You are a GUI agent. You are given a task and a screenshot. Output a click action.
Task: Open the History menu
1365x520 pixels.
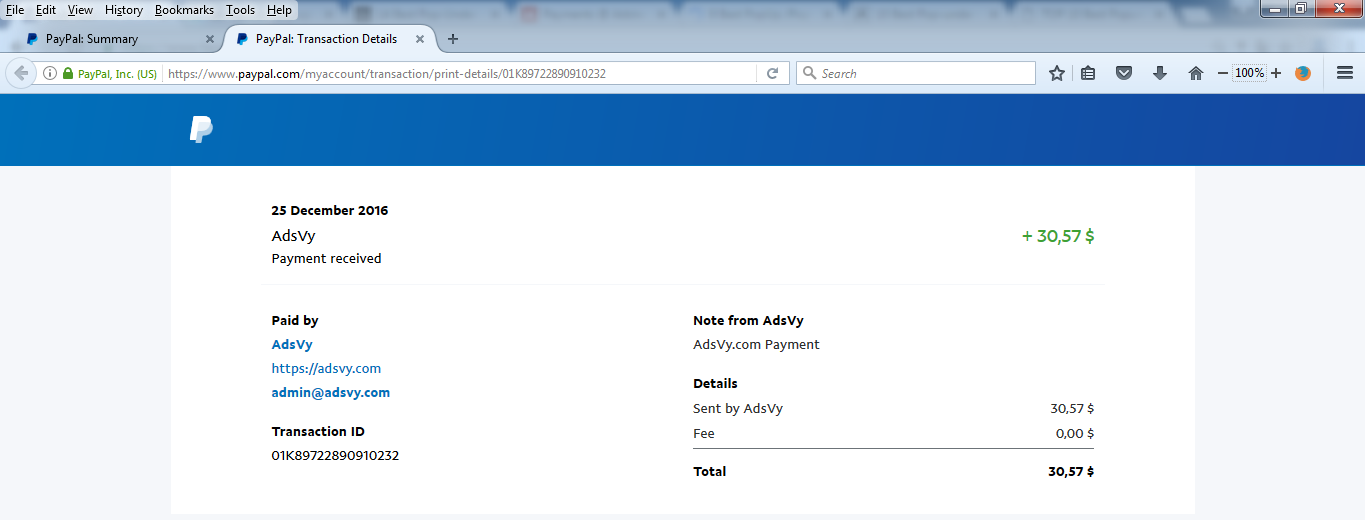[124, 10]
